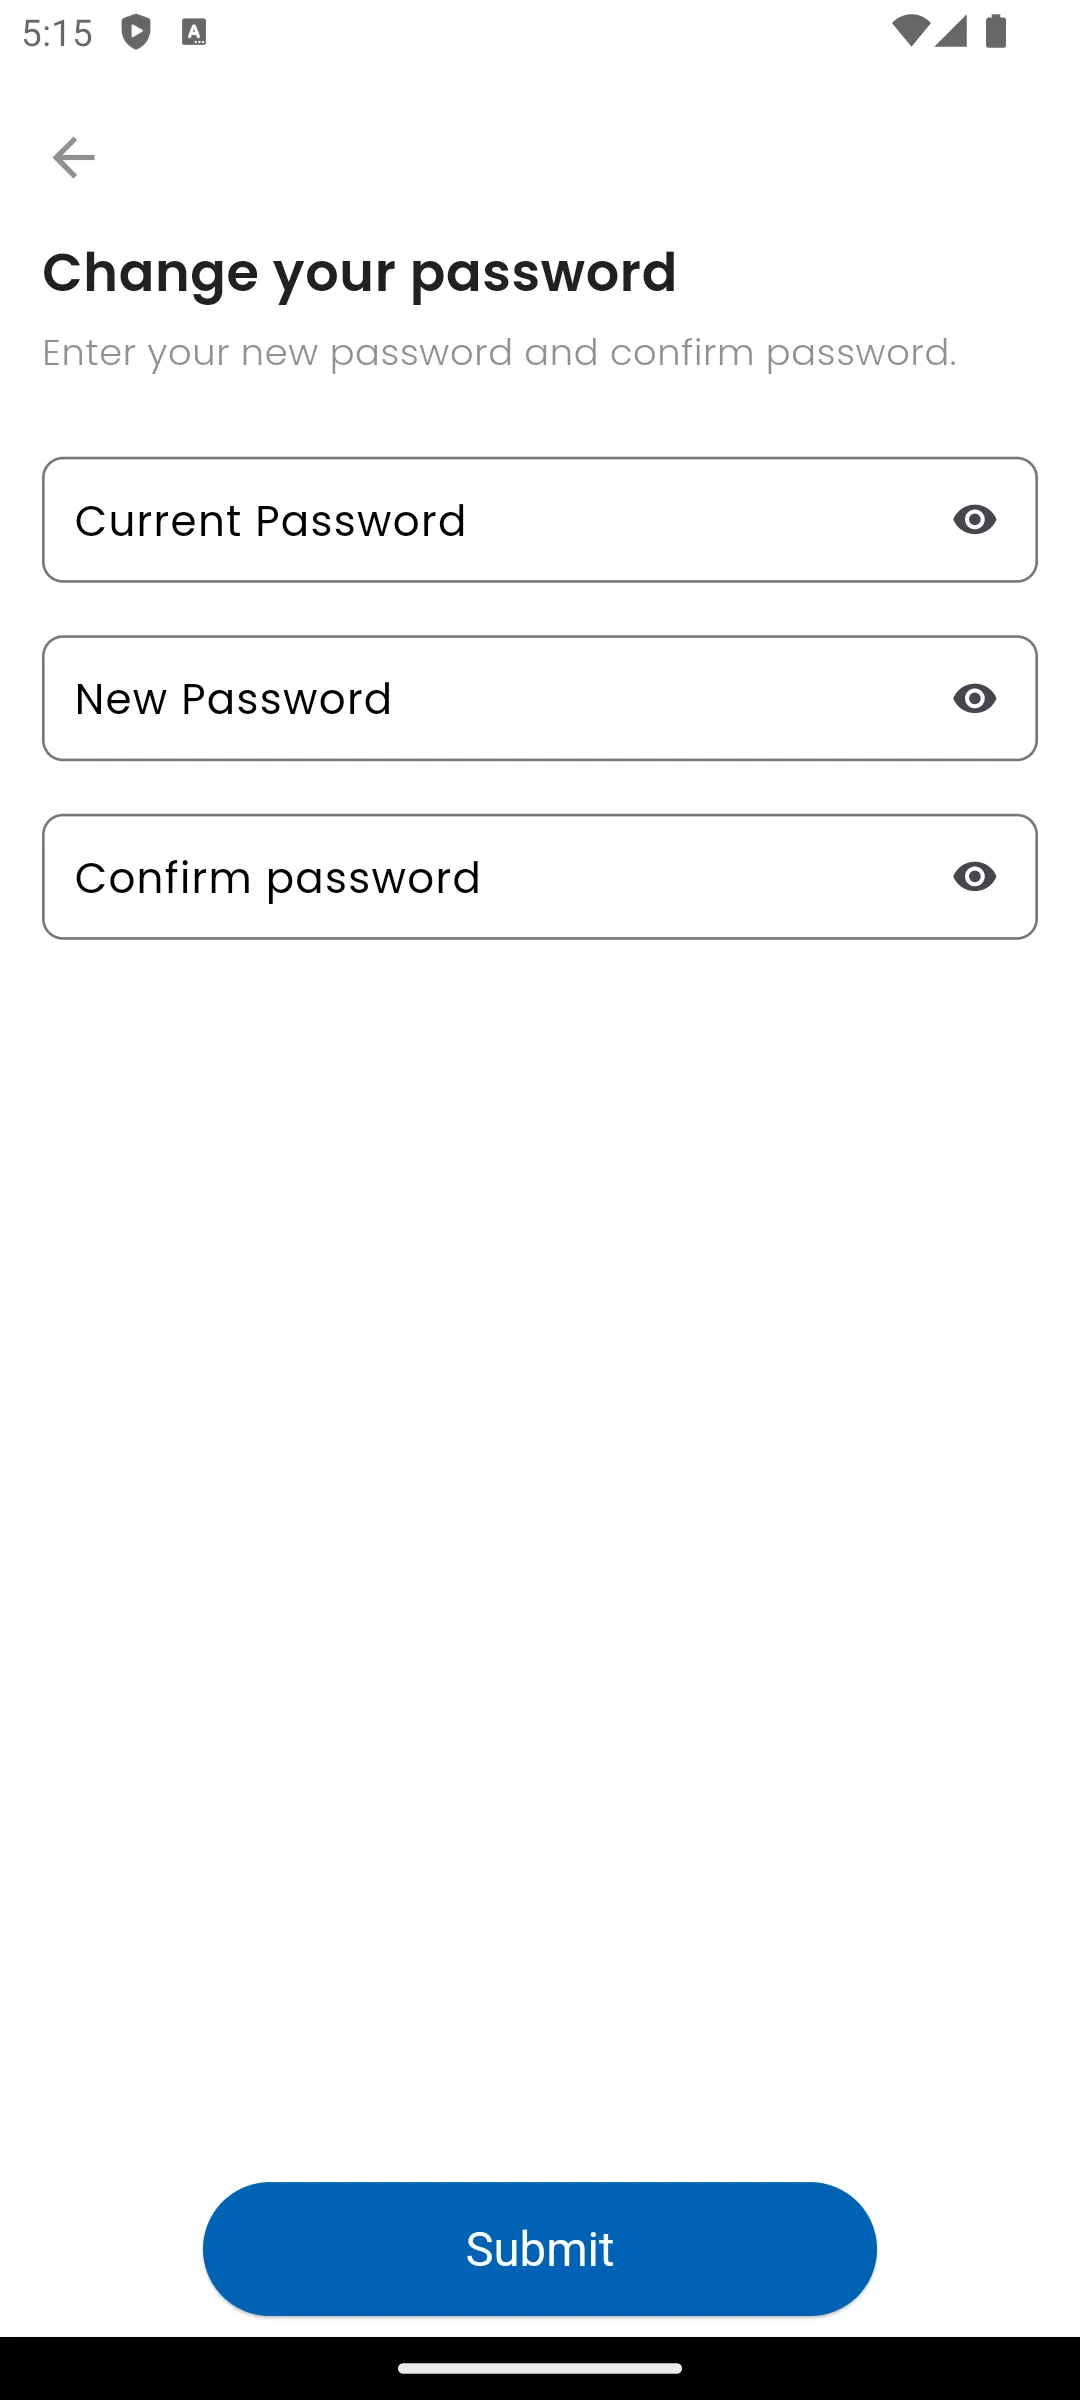Tap the "Enter your new password" subtitle
This screenshot has height=2400, width=1080.
click(499, 352)
